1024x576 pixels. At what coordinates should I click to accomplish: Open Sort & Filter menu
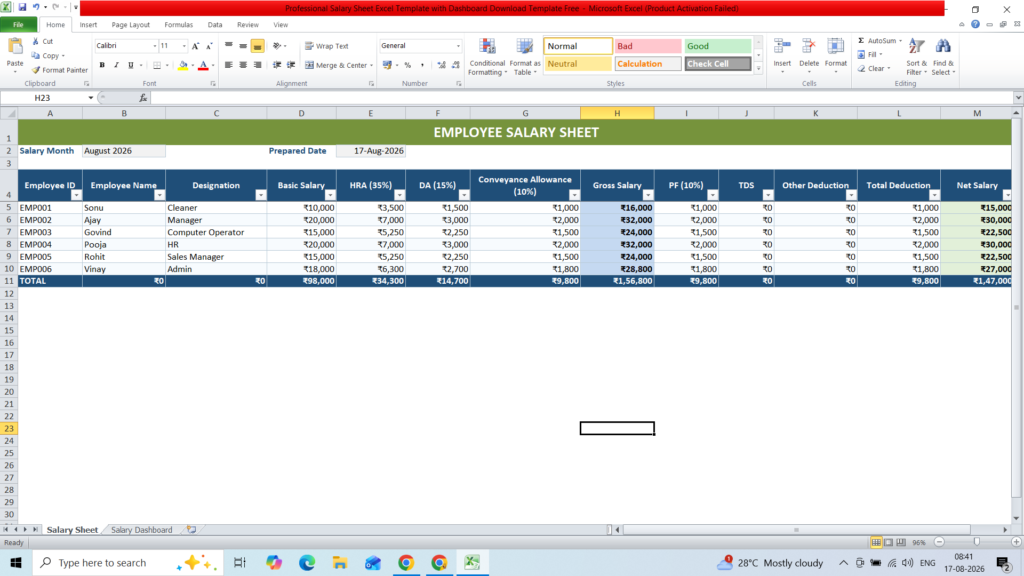tap(916, 57)
